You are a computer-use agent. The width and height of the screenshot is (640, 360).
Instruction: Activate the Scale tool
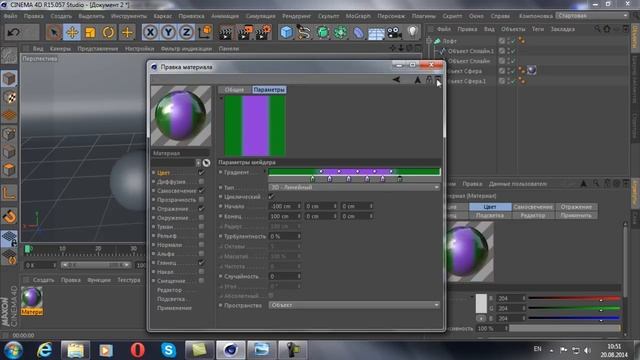(90, 32)
